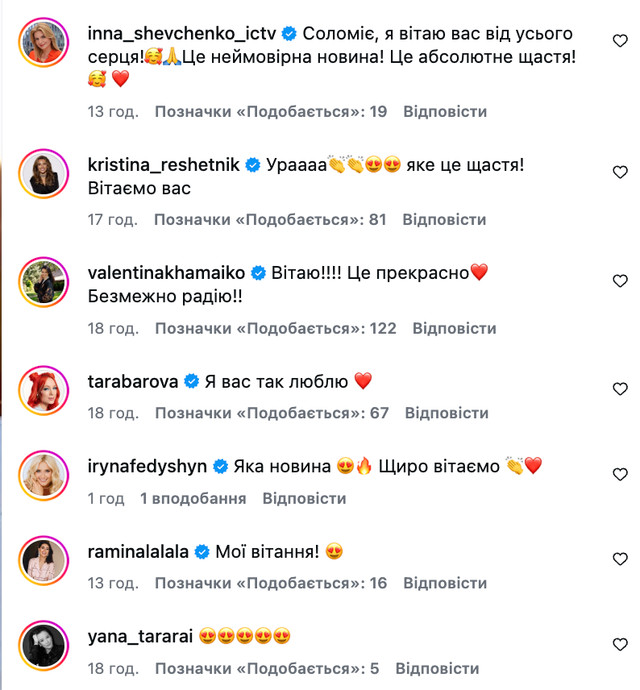
Task: Open irynafedyshyn's profile avatar
Action: [x=42, y=475]
